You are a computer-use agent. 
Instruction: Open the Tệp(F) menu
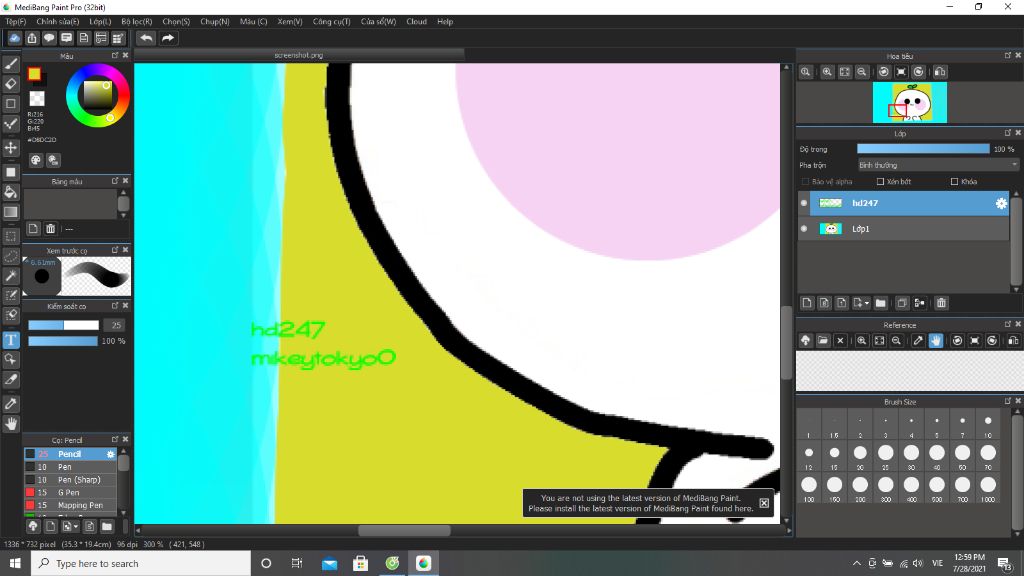coord(16,22)
